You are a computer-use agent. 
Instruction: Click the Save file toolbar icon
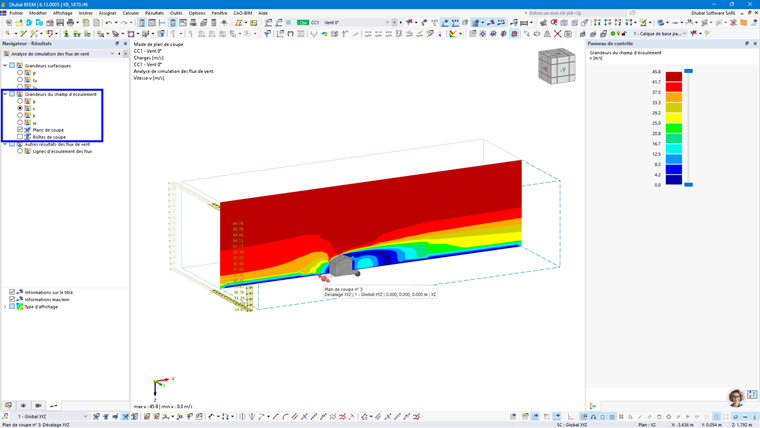[x=60, y=23]
